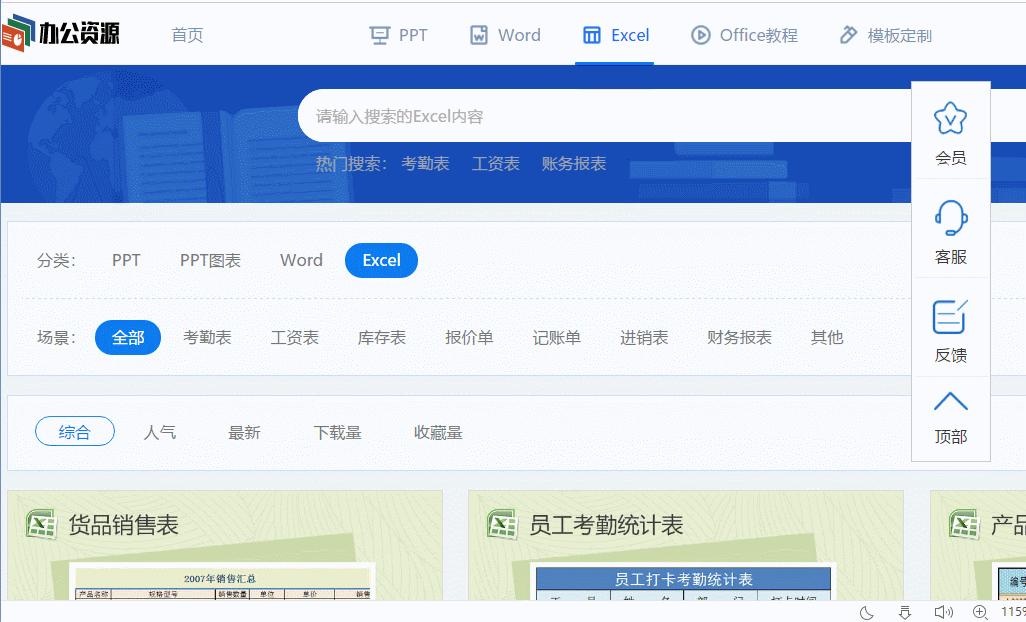
Task: Click the Office教程 play icon
Action: tap(699, 34)
